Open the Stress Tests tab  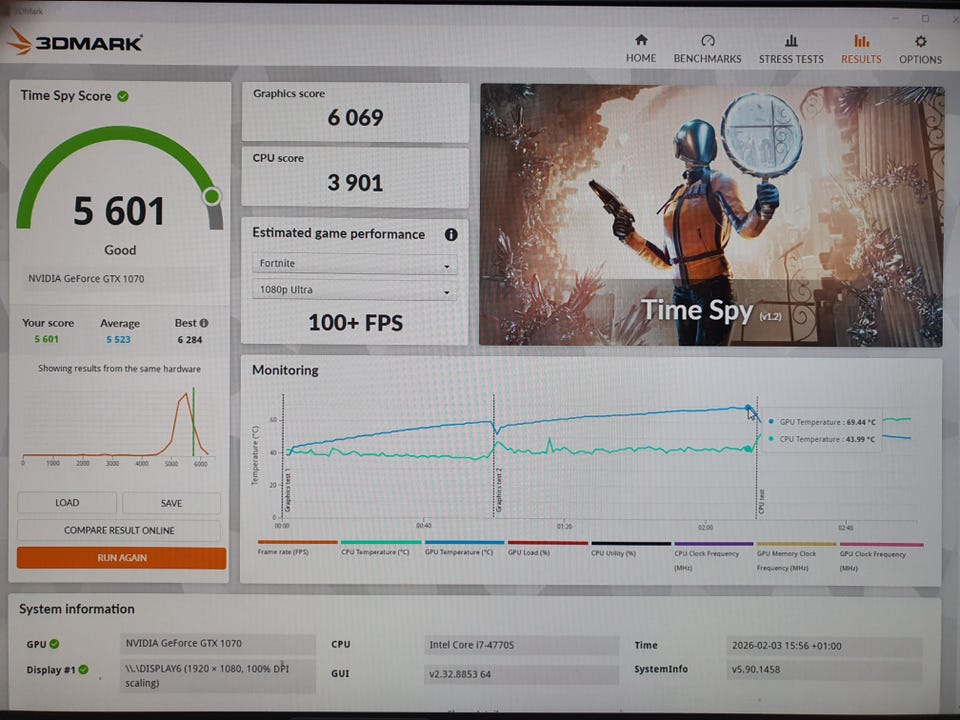click(x=791, y=49)
